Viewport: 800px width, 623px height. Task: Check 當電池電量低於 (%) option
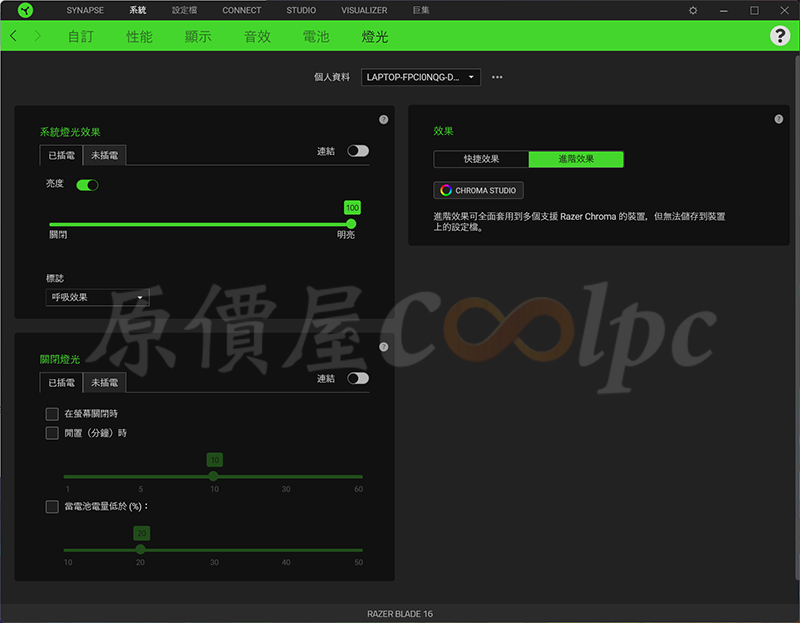tap(52, 507)
